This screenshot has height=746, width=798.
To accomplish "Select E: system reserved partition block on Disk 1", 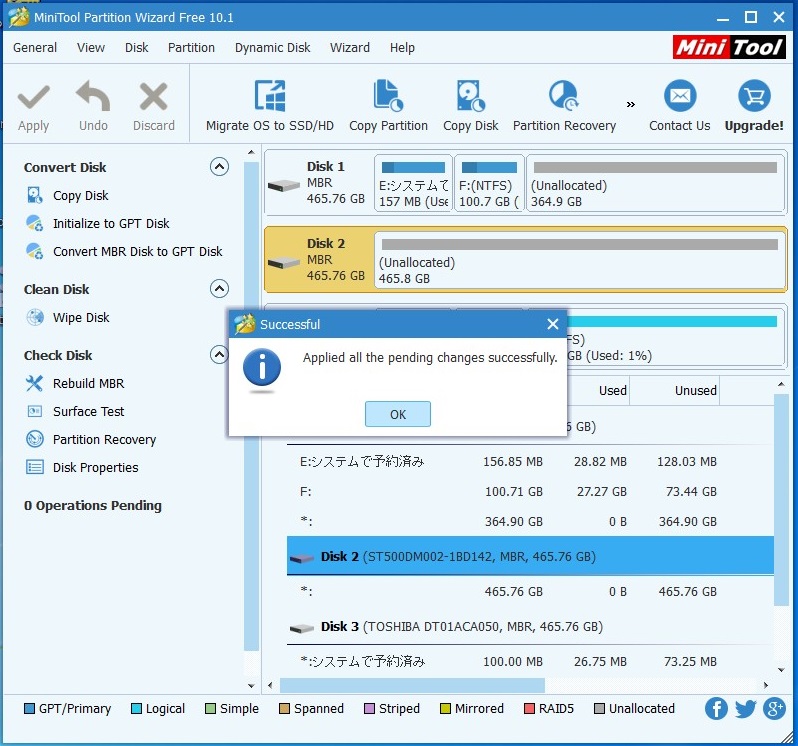I will point(414,183).
